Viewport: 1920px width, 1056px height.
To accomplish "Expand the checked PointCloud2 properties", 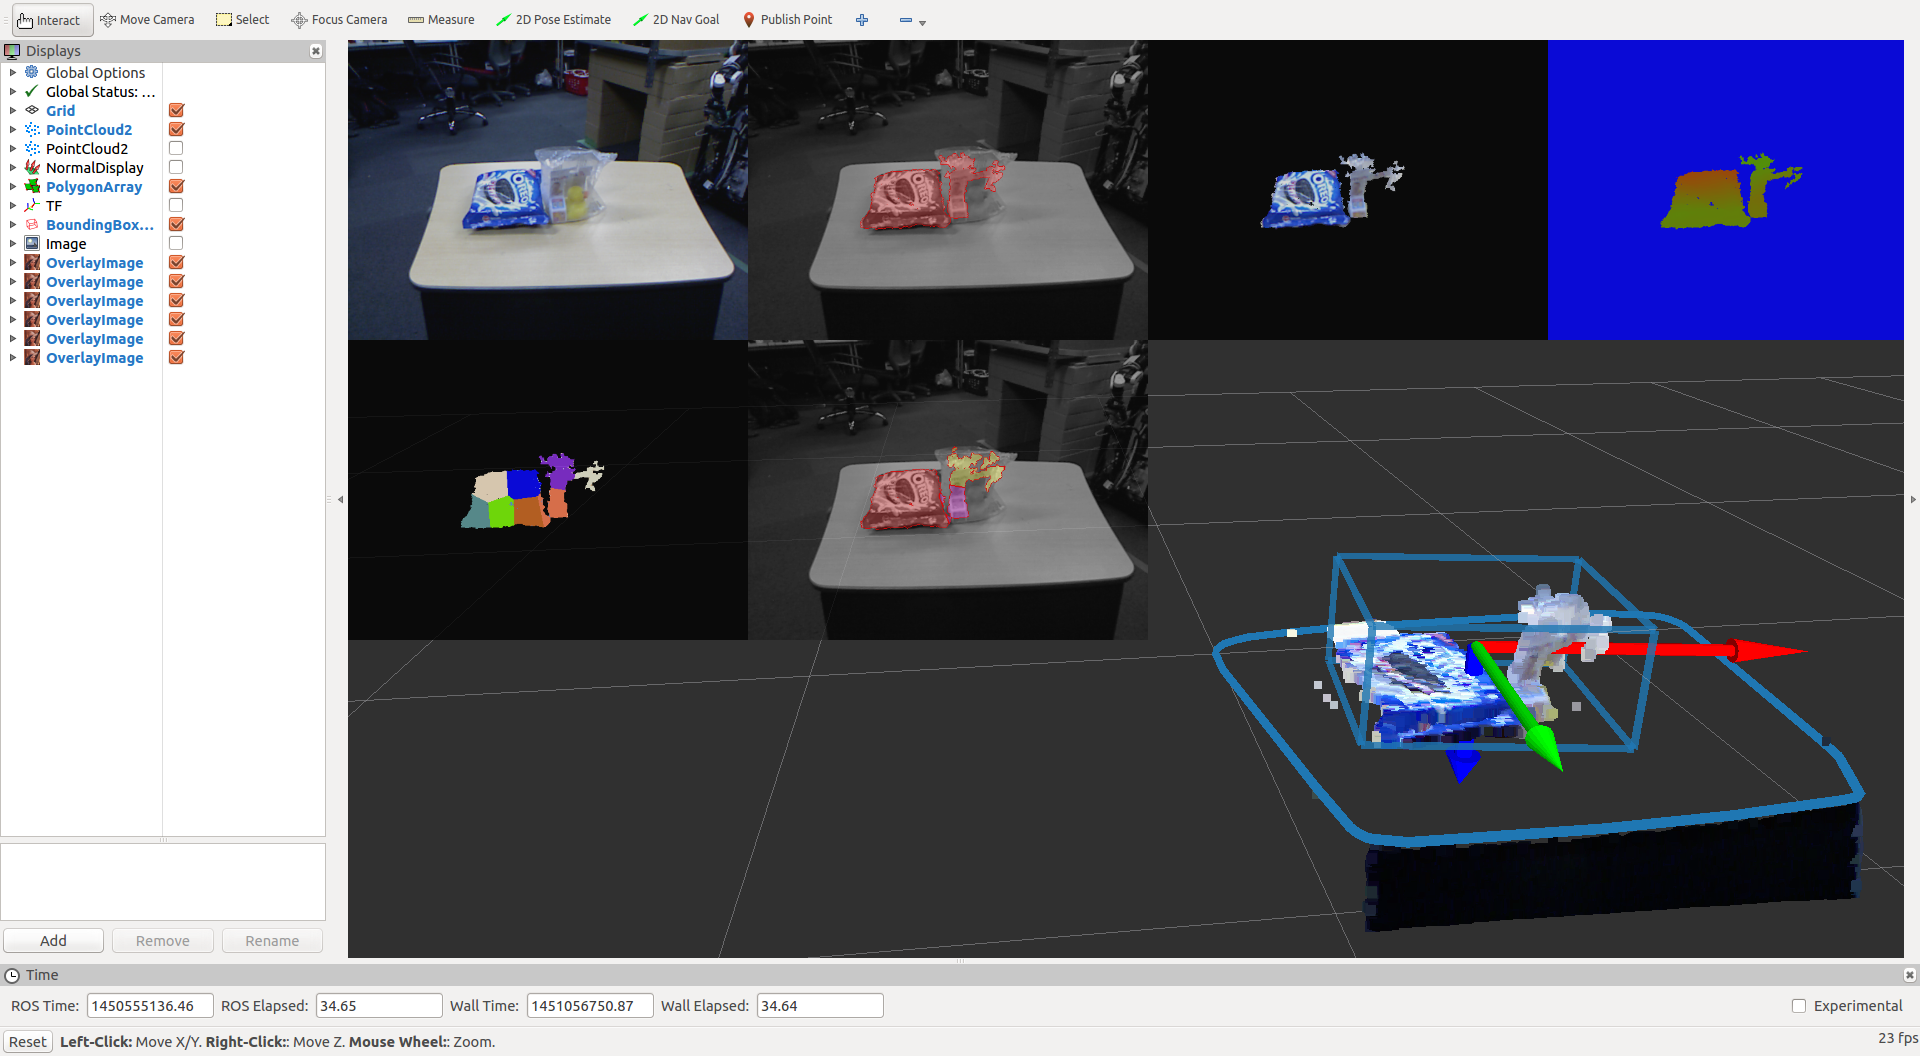I will [12, 129].
